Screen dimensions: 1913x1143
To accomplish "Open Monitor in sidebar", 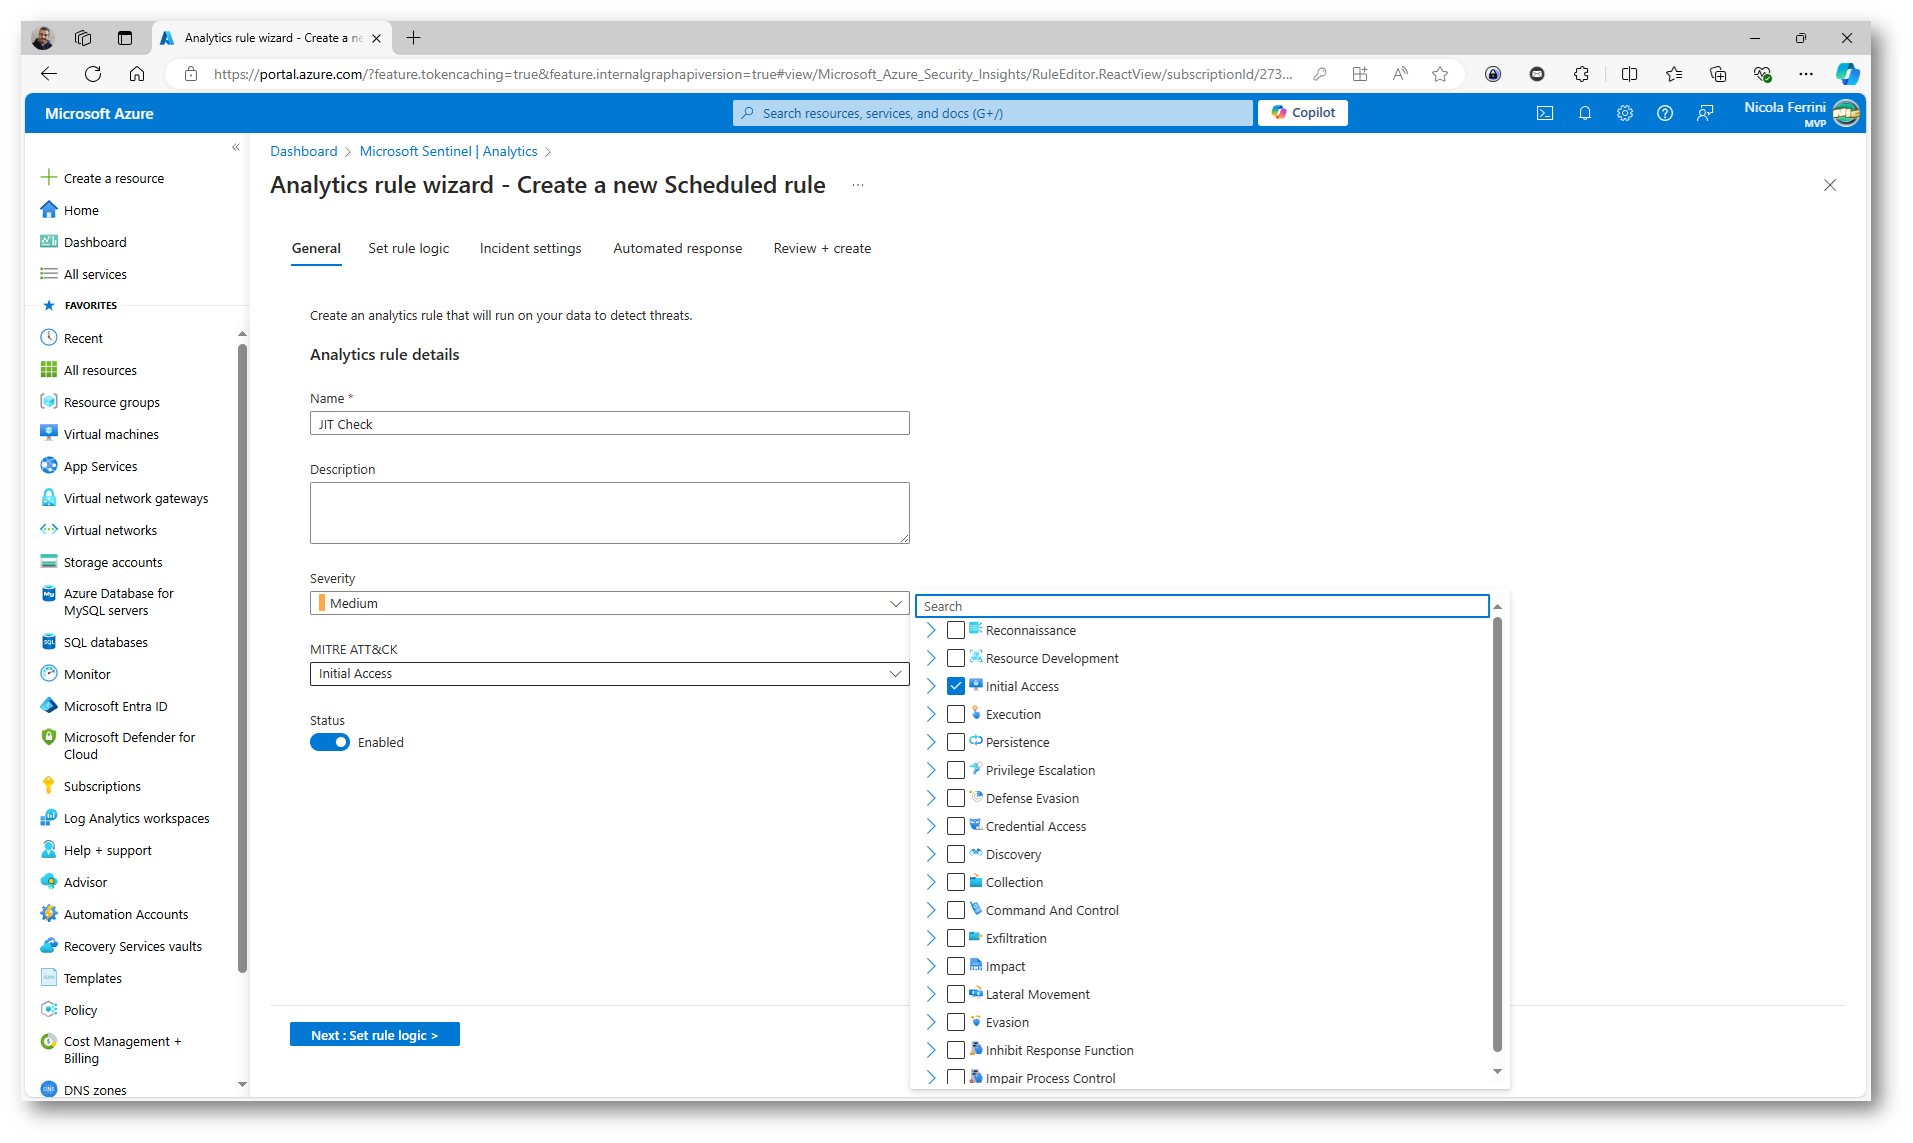I will [86, 674].
